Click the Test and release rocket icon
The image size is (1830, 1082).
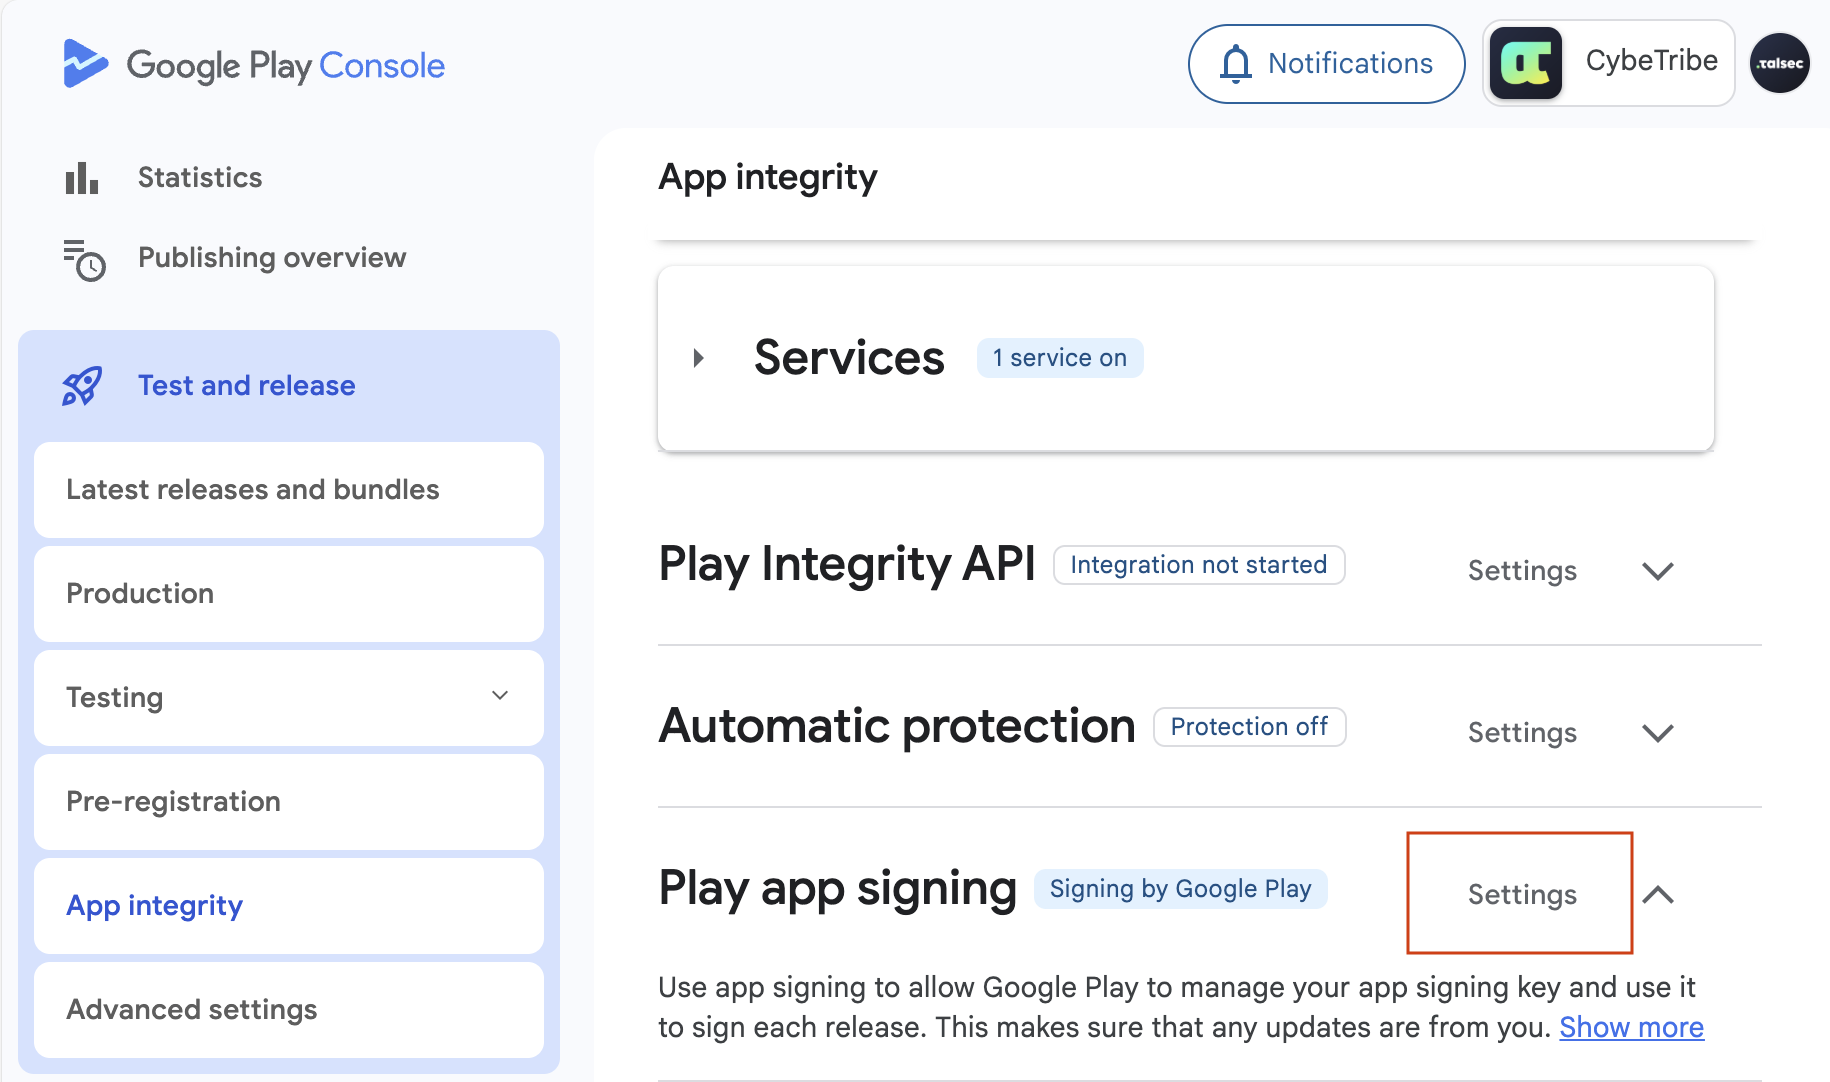82,386
